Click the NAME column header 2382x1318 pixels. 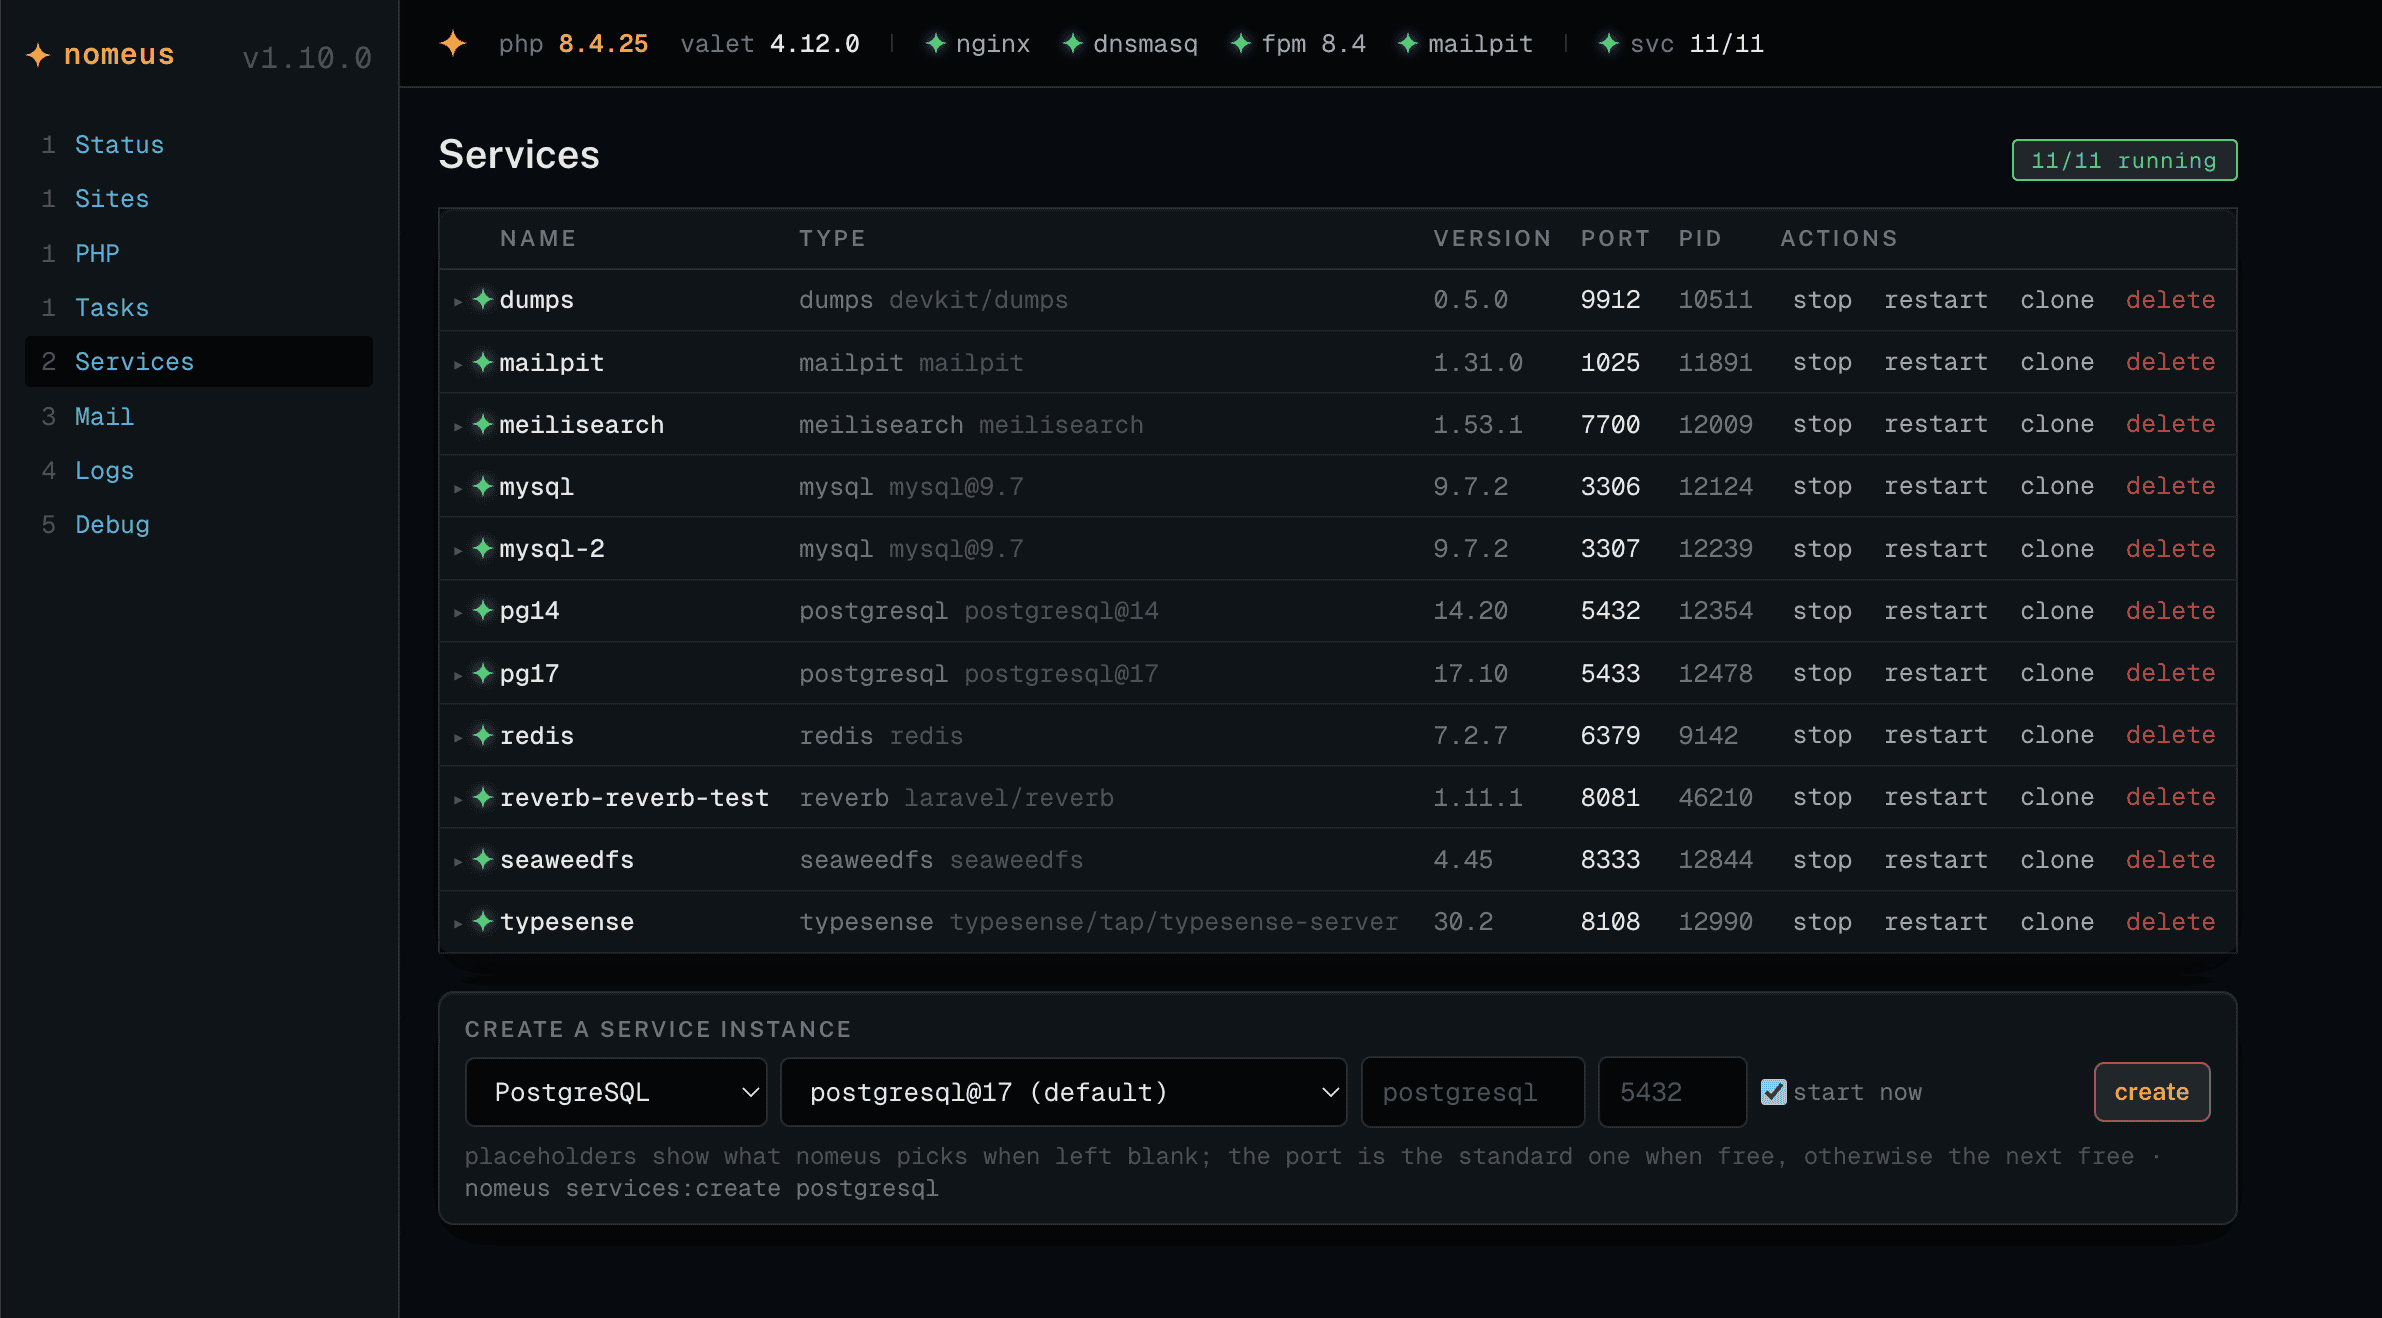click(x=538, y=238)
